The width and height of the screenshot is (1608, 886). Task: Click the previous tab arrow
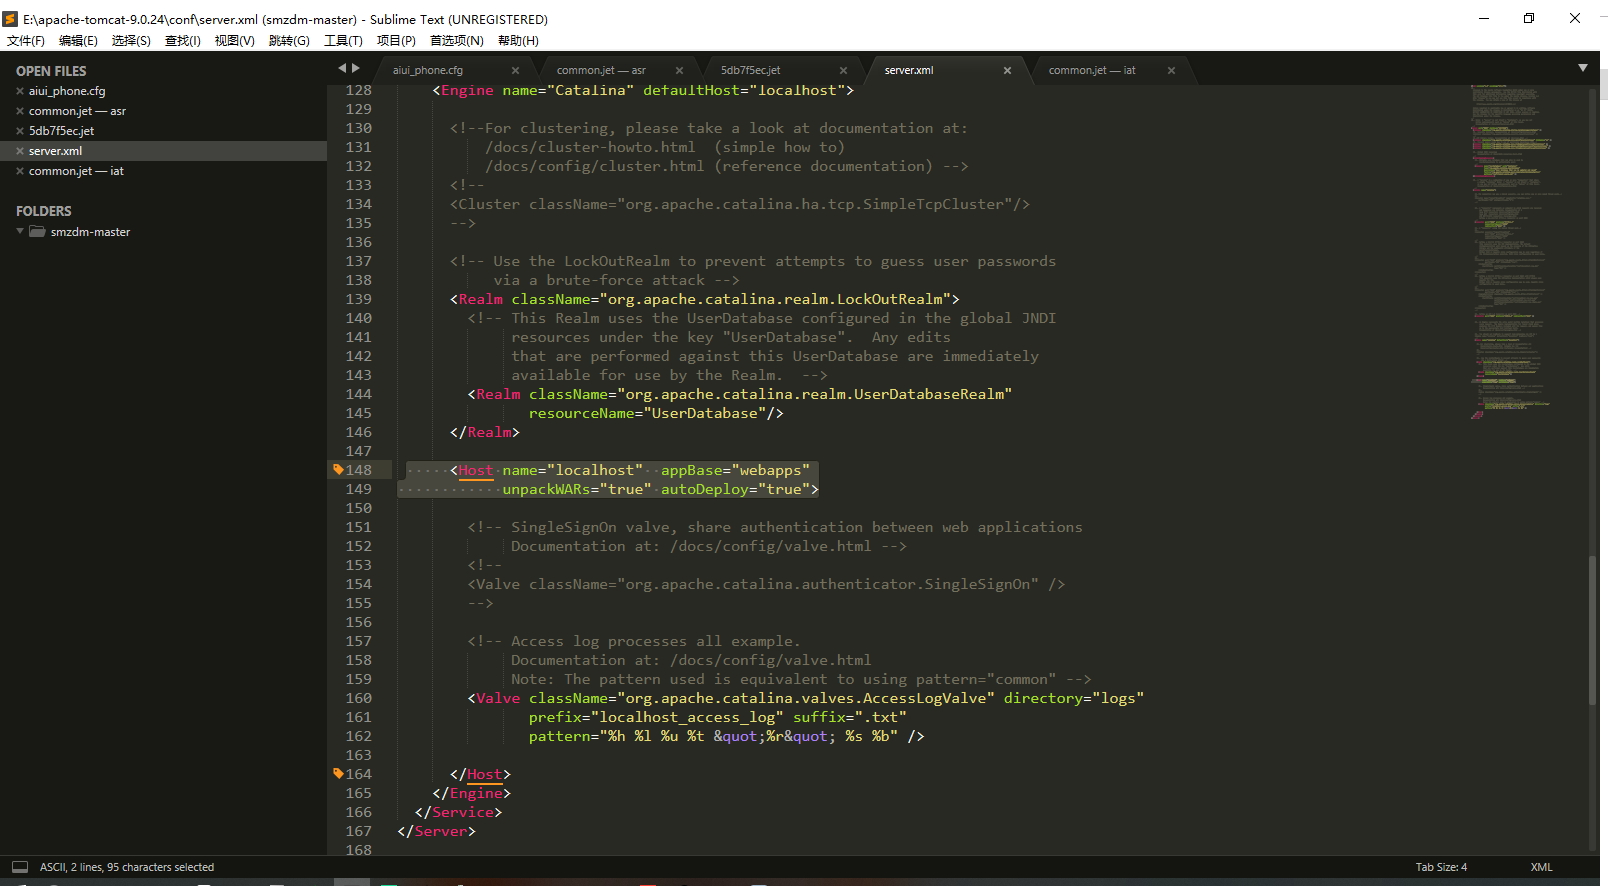point(342,68)
